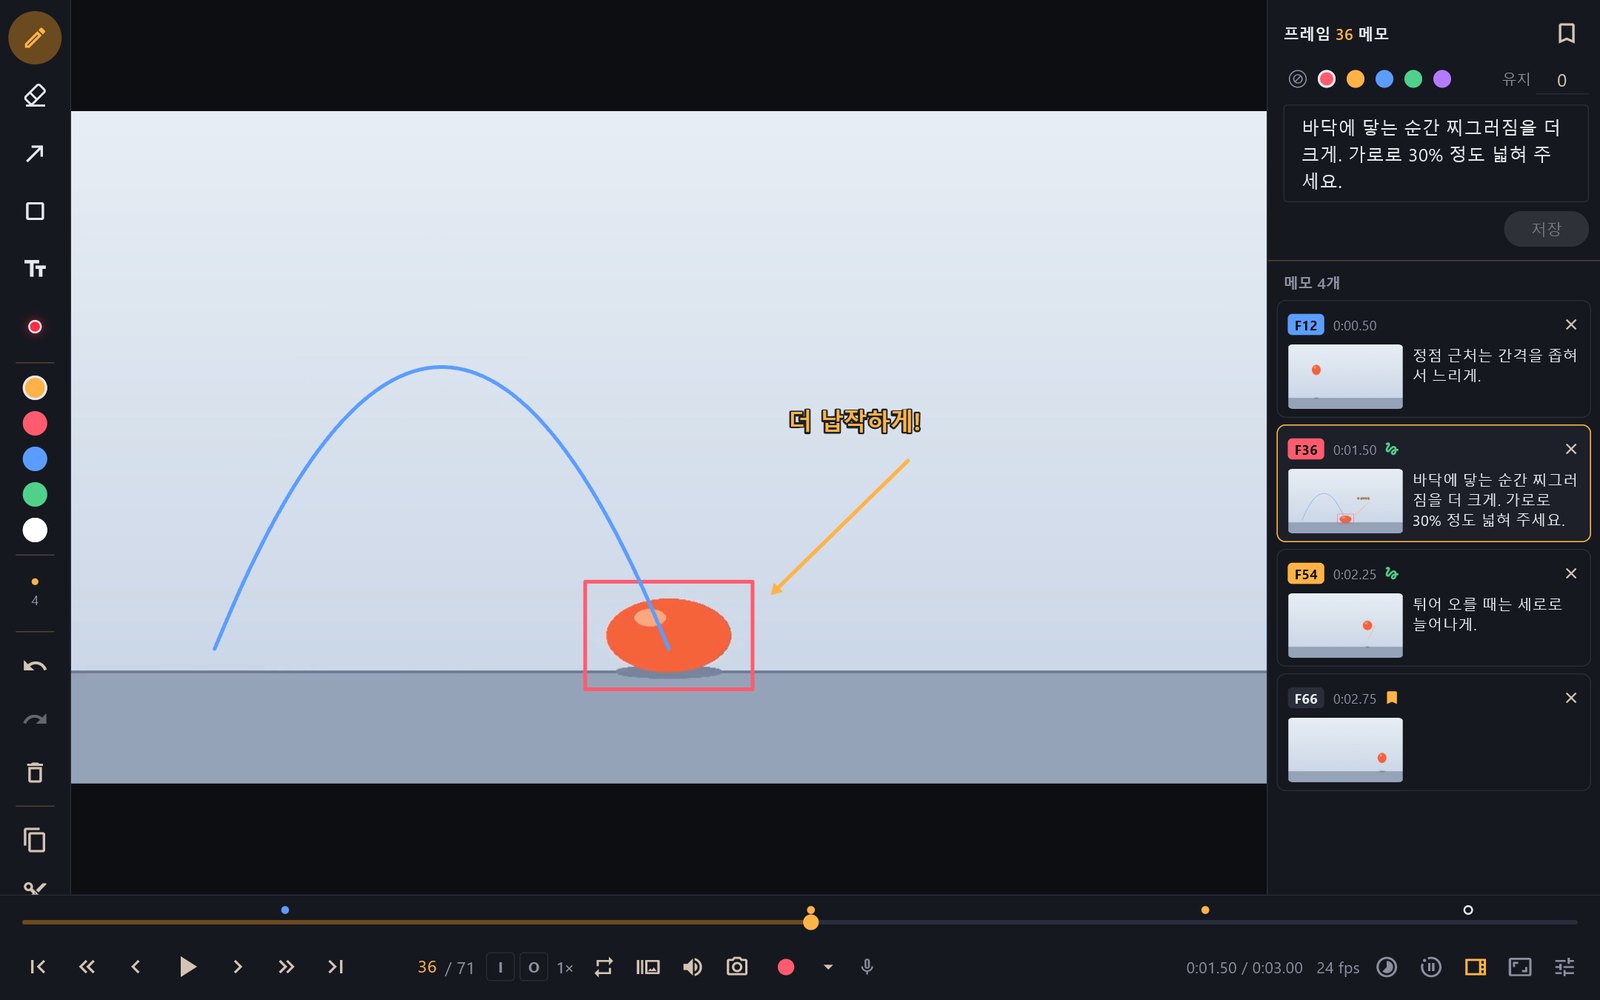Take a snapshot with the camera icon

pos(737,967)
